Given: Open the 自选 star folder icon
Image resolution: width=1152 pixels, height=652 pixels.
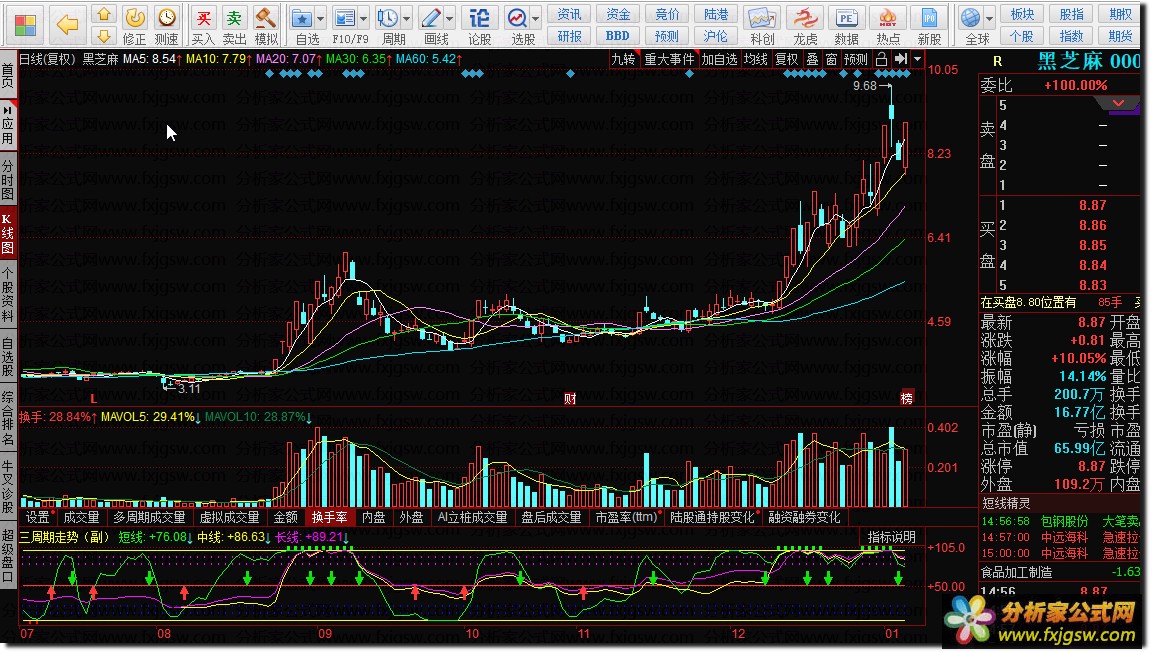Looking at the screenshot, I should [x=301, y=18].
